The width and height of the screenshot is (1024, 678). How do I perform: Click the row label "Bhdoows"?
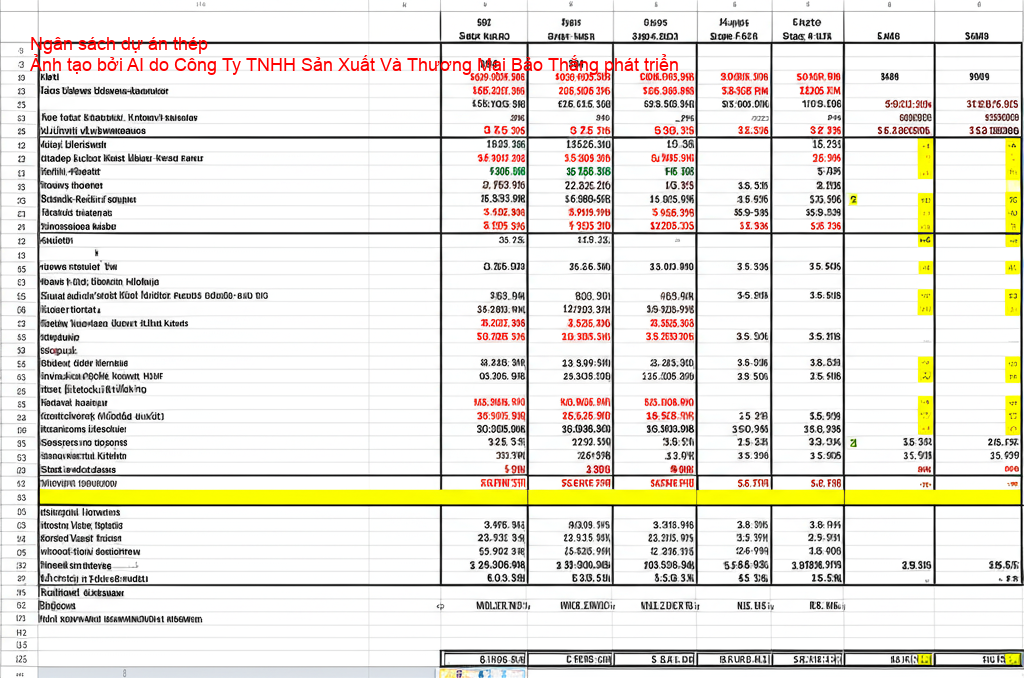[57, 605]
